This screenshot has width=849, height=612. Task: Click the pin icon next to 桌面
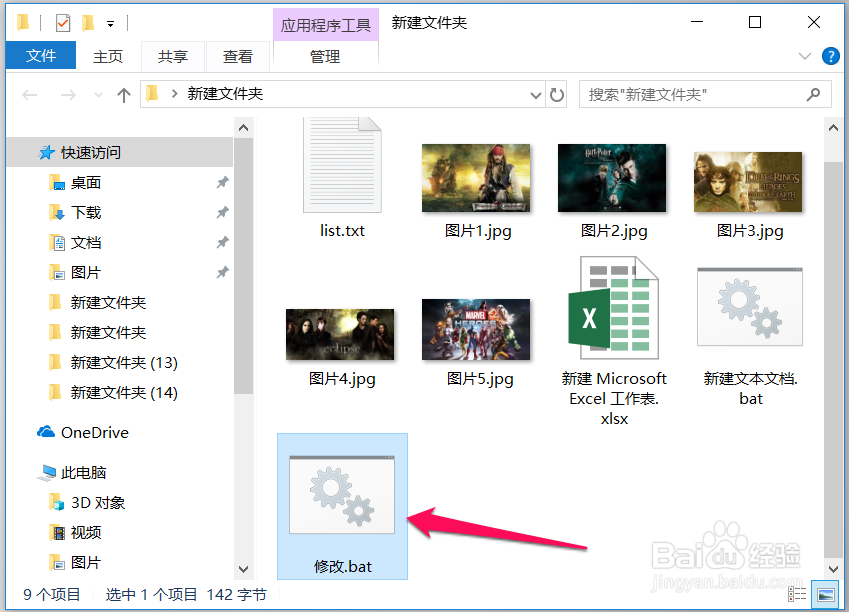tap(222, 183)
